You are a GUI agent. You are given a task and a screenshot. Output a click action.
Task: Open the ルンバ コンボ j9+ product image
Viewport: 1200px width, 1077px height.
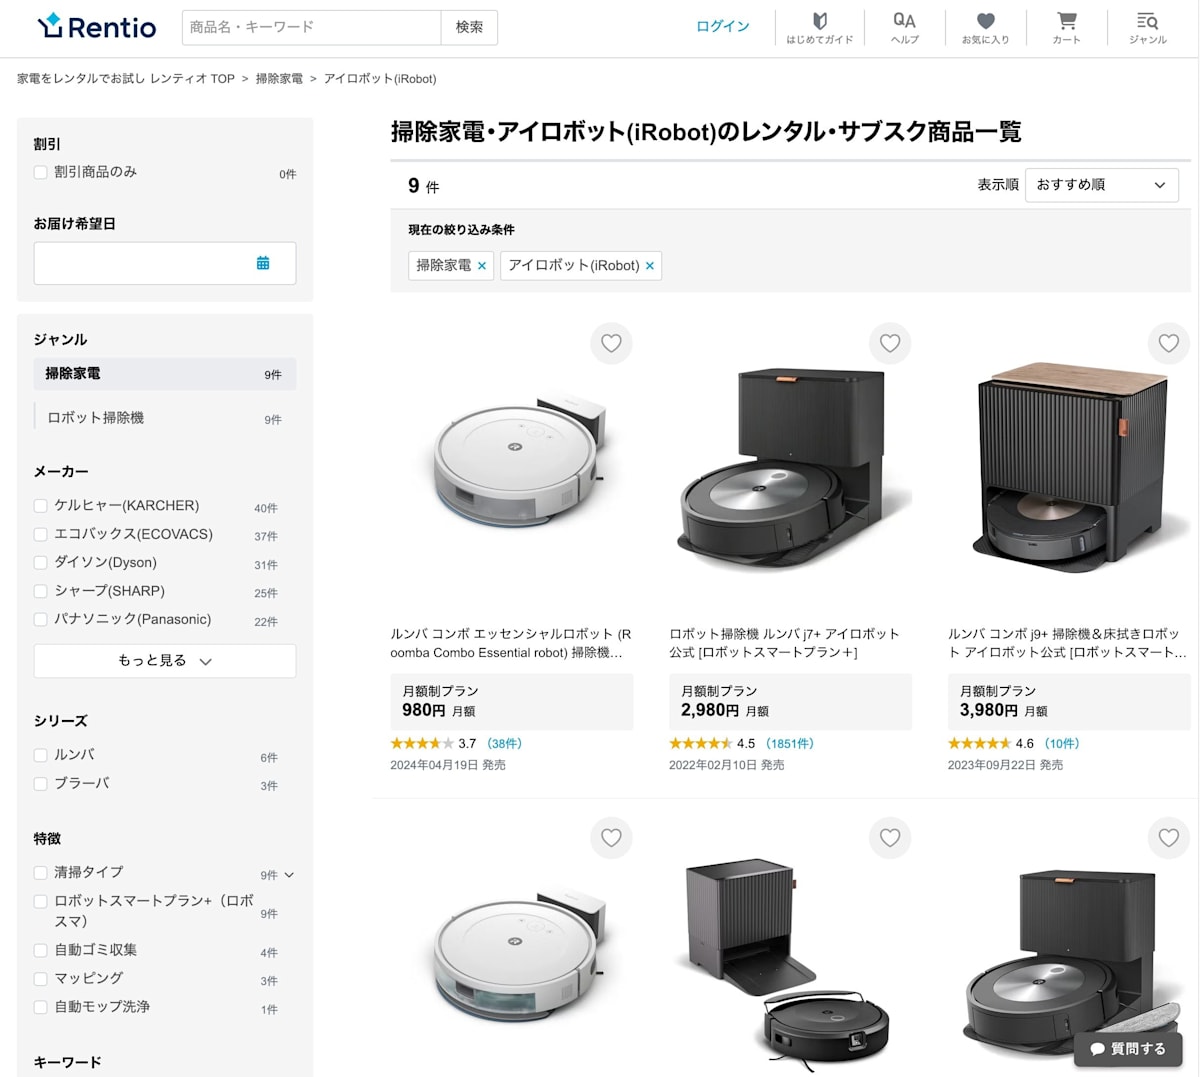(1070, 466)
